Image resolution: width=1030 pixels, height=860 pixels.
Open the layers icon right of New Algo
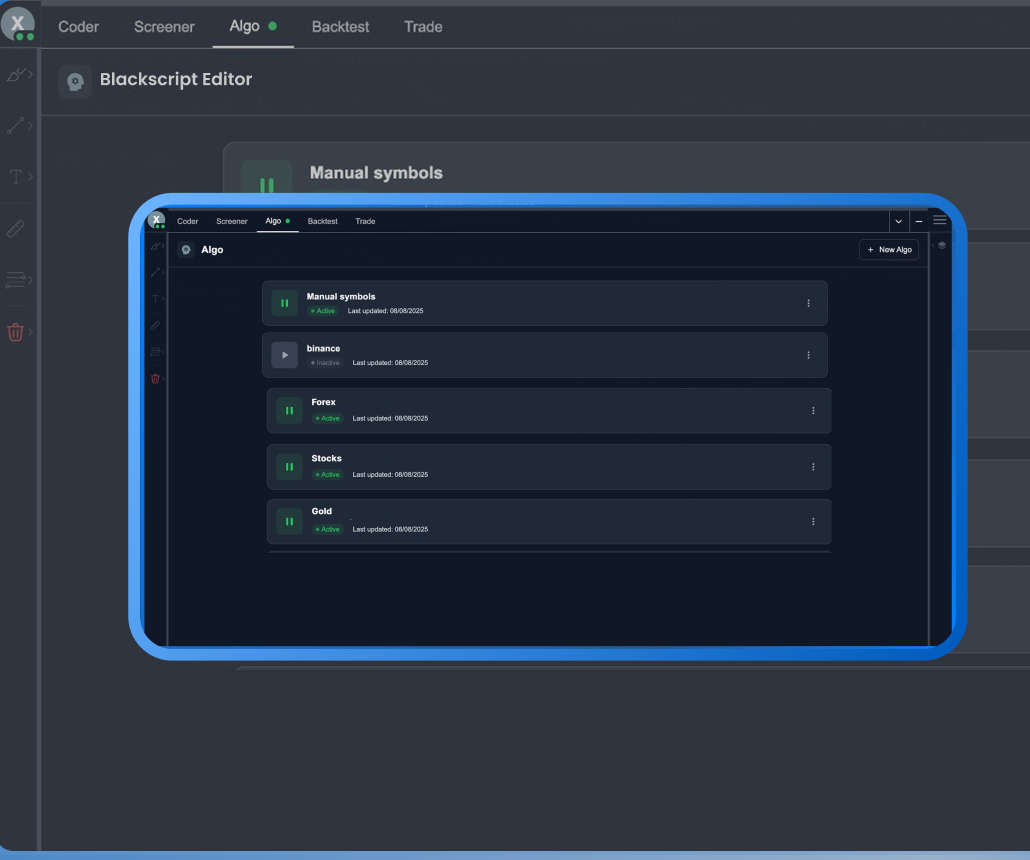(x=942, y=246)
